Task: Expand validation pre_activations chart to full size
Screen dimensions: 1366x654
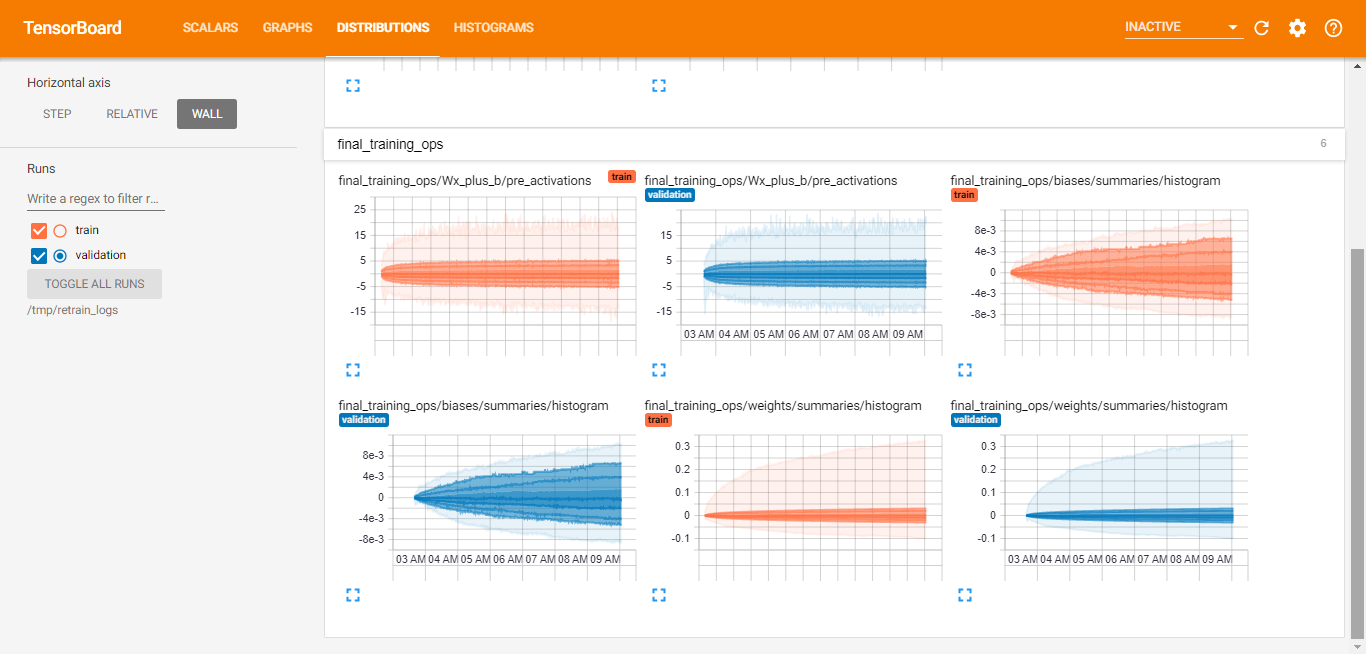Action: tap(658, 370)
